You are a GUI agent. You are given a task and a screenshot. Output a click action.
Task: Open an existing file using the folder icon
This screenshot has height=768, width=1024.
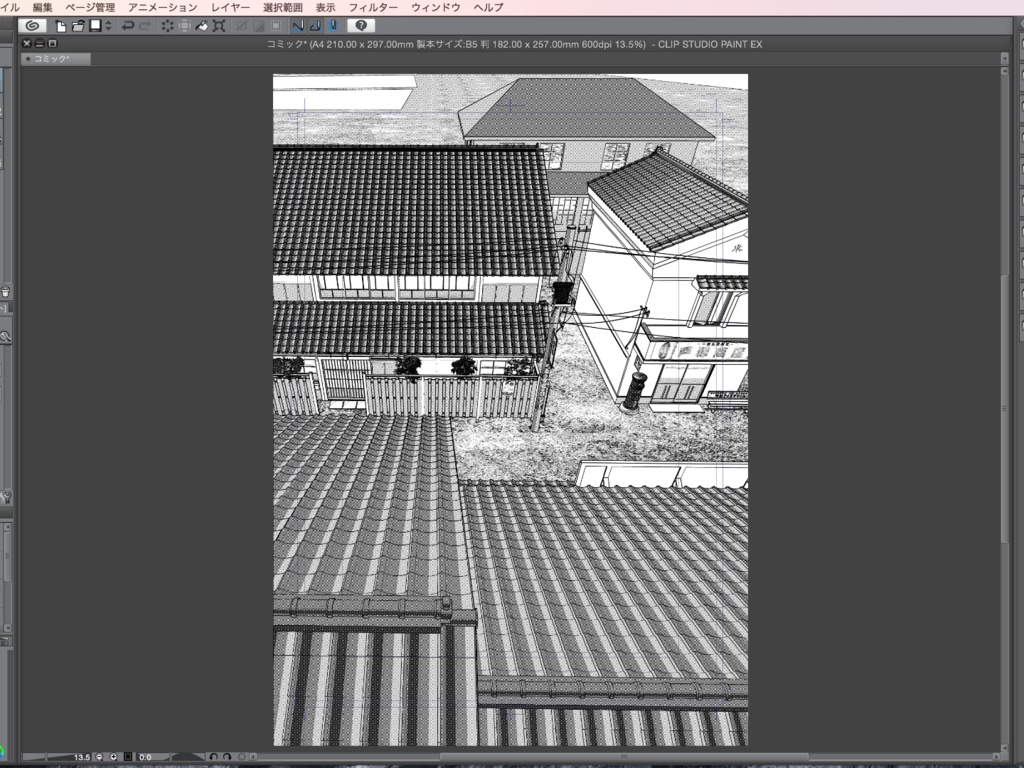(x=77, y=26)
